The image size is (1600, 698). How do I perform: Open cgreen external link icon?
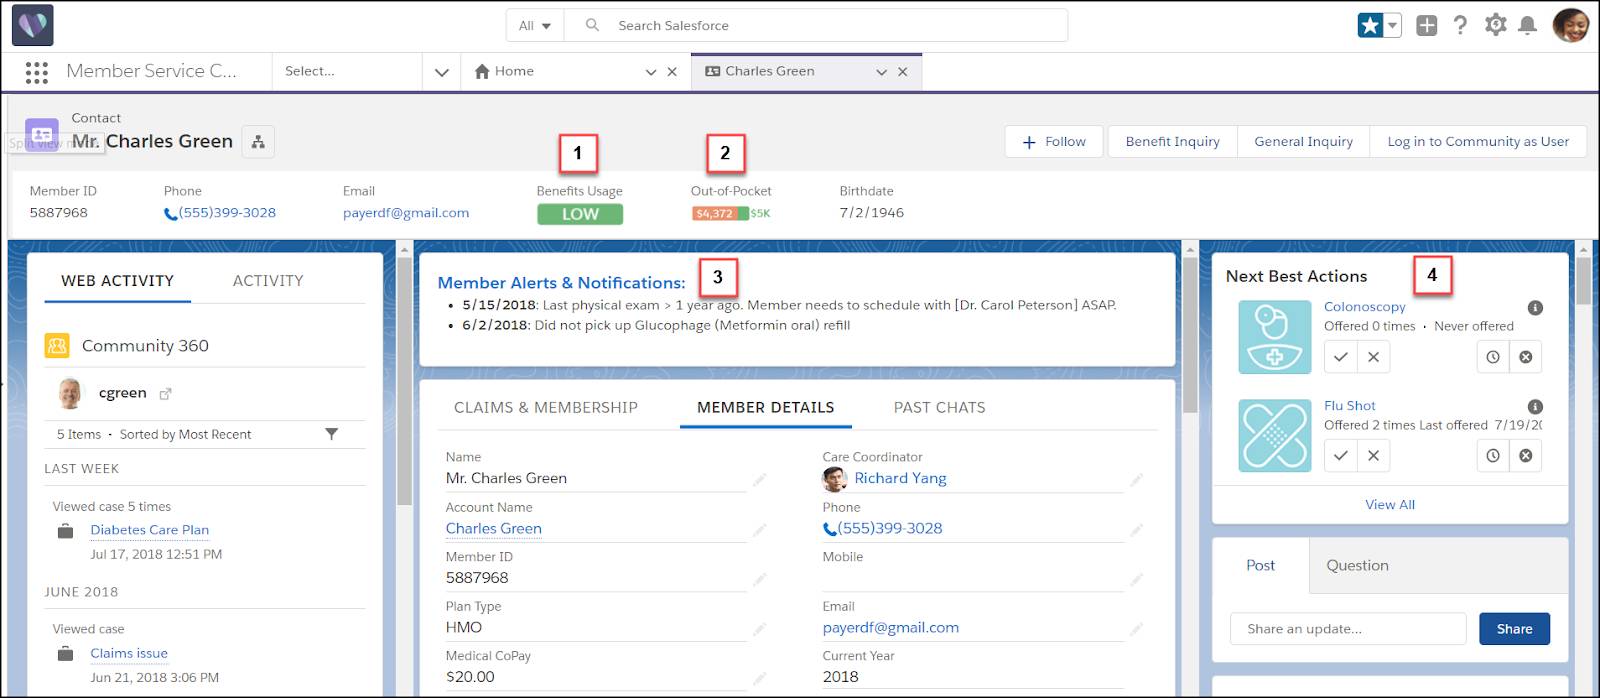point(165,394)
